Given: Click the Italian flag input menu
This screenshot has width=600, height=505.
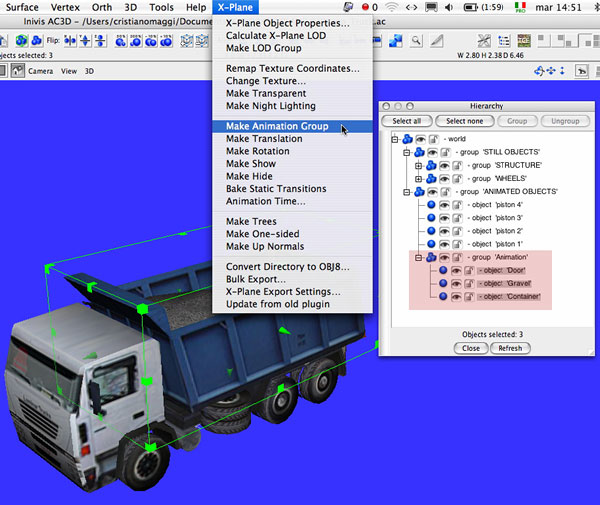Looking at the screenshot, I should 520,7.
